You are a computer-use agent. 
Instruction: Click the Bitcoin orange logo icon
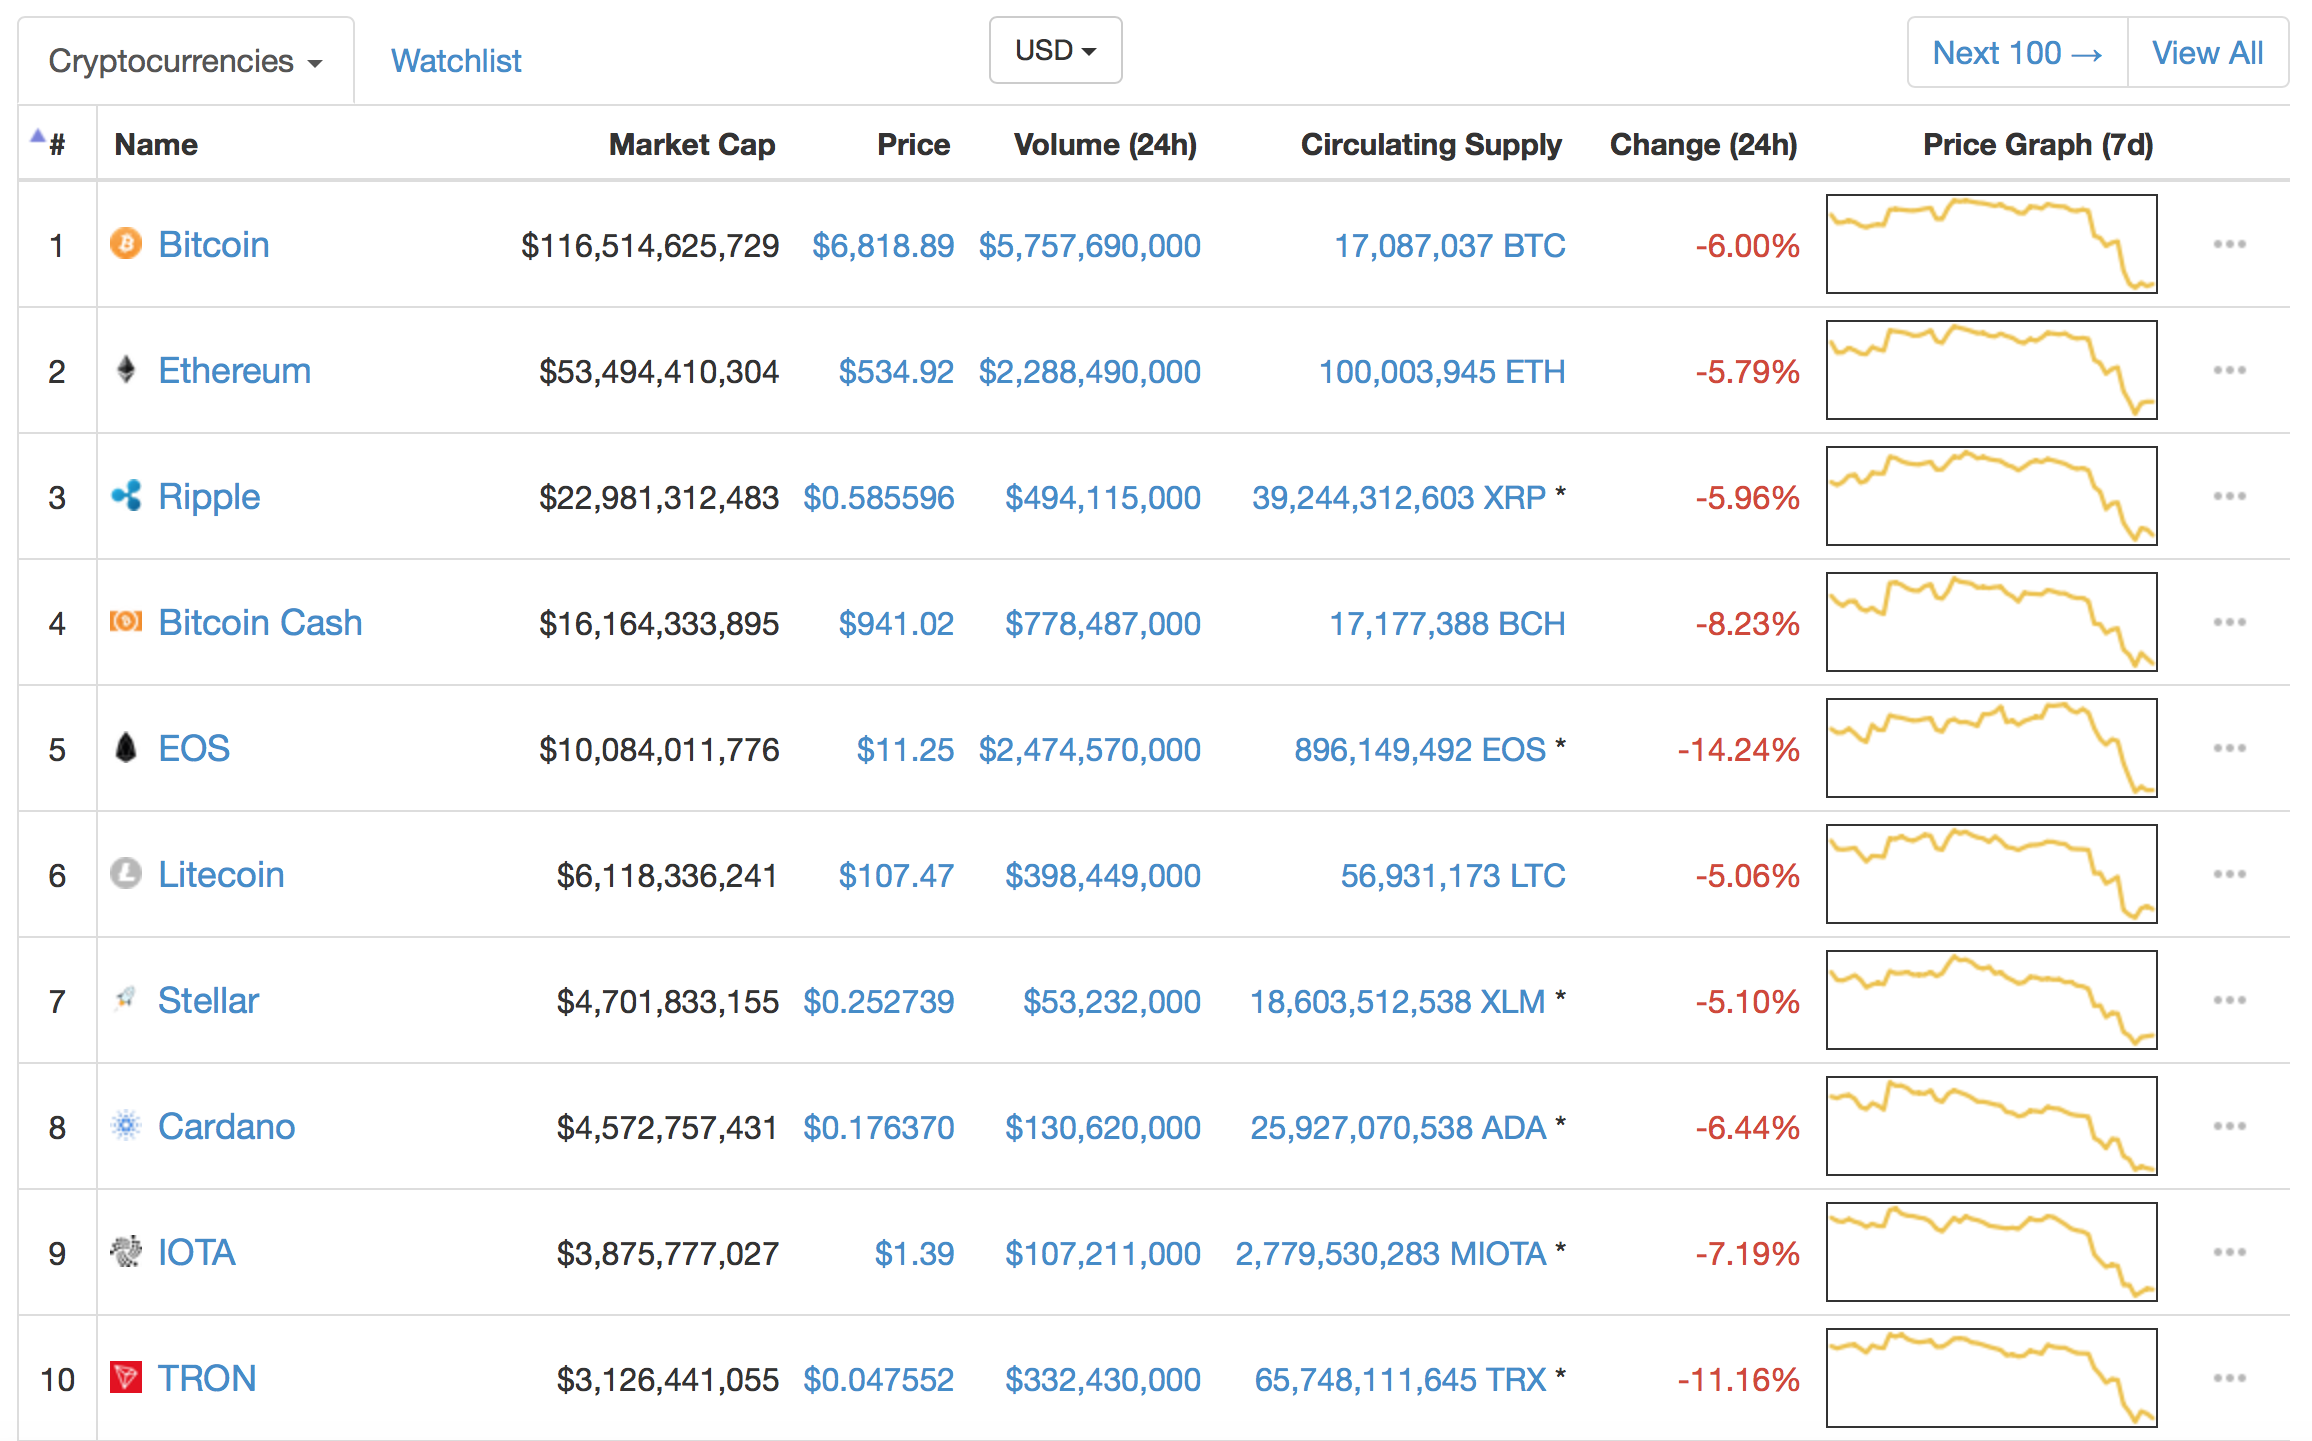click(x=125, y=244)
